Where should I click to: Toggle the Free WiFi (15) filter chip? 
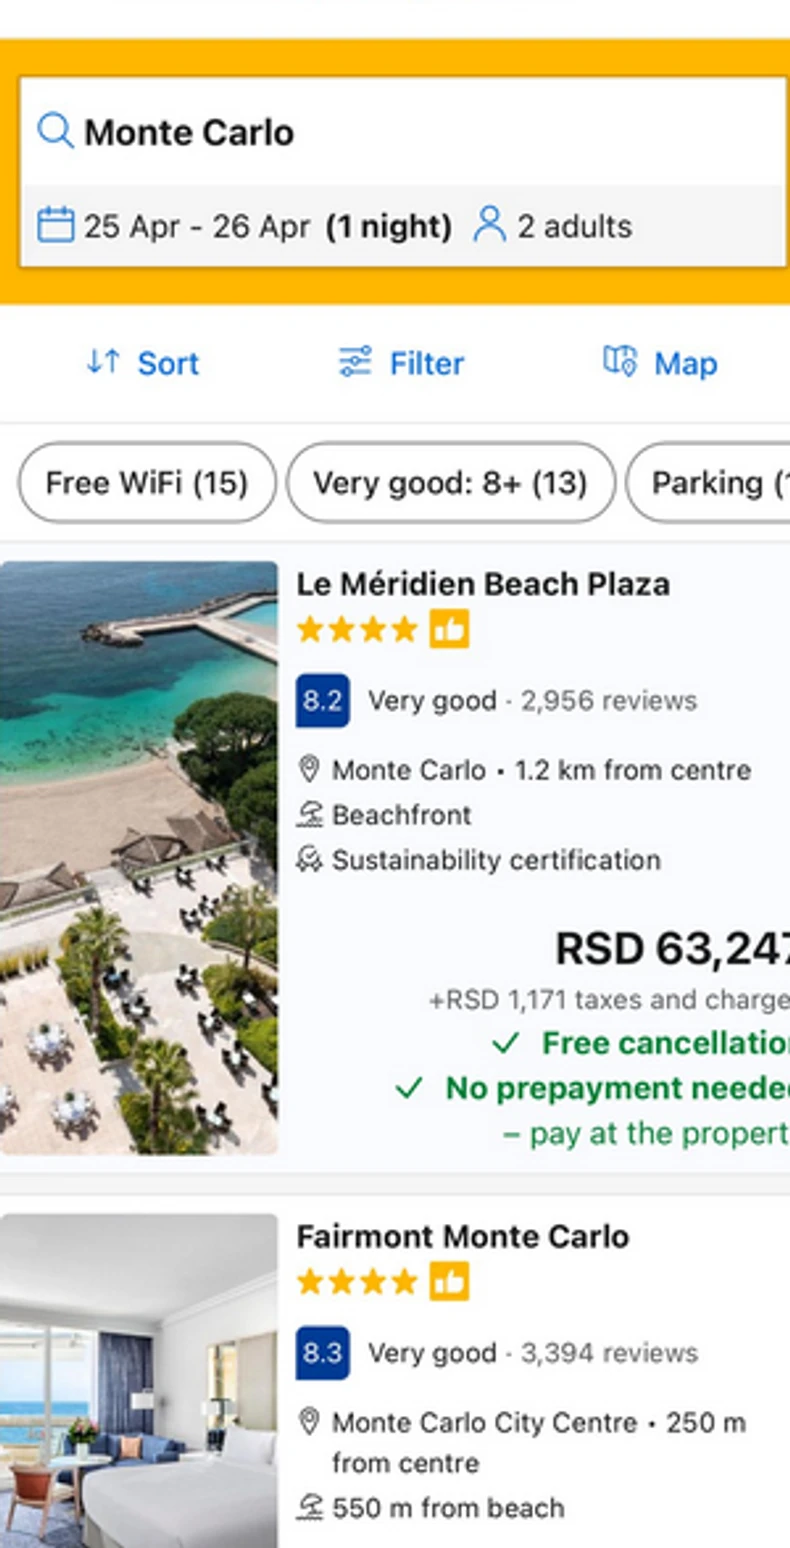(146, 483)
